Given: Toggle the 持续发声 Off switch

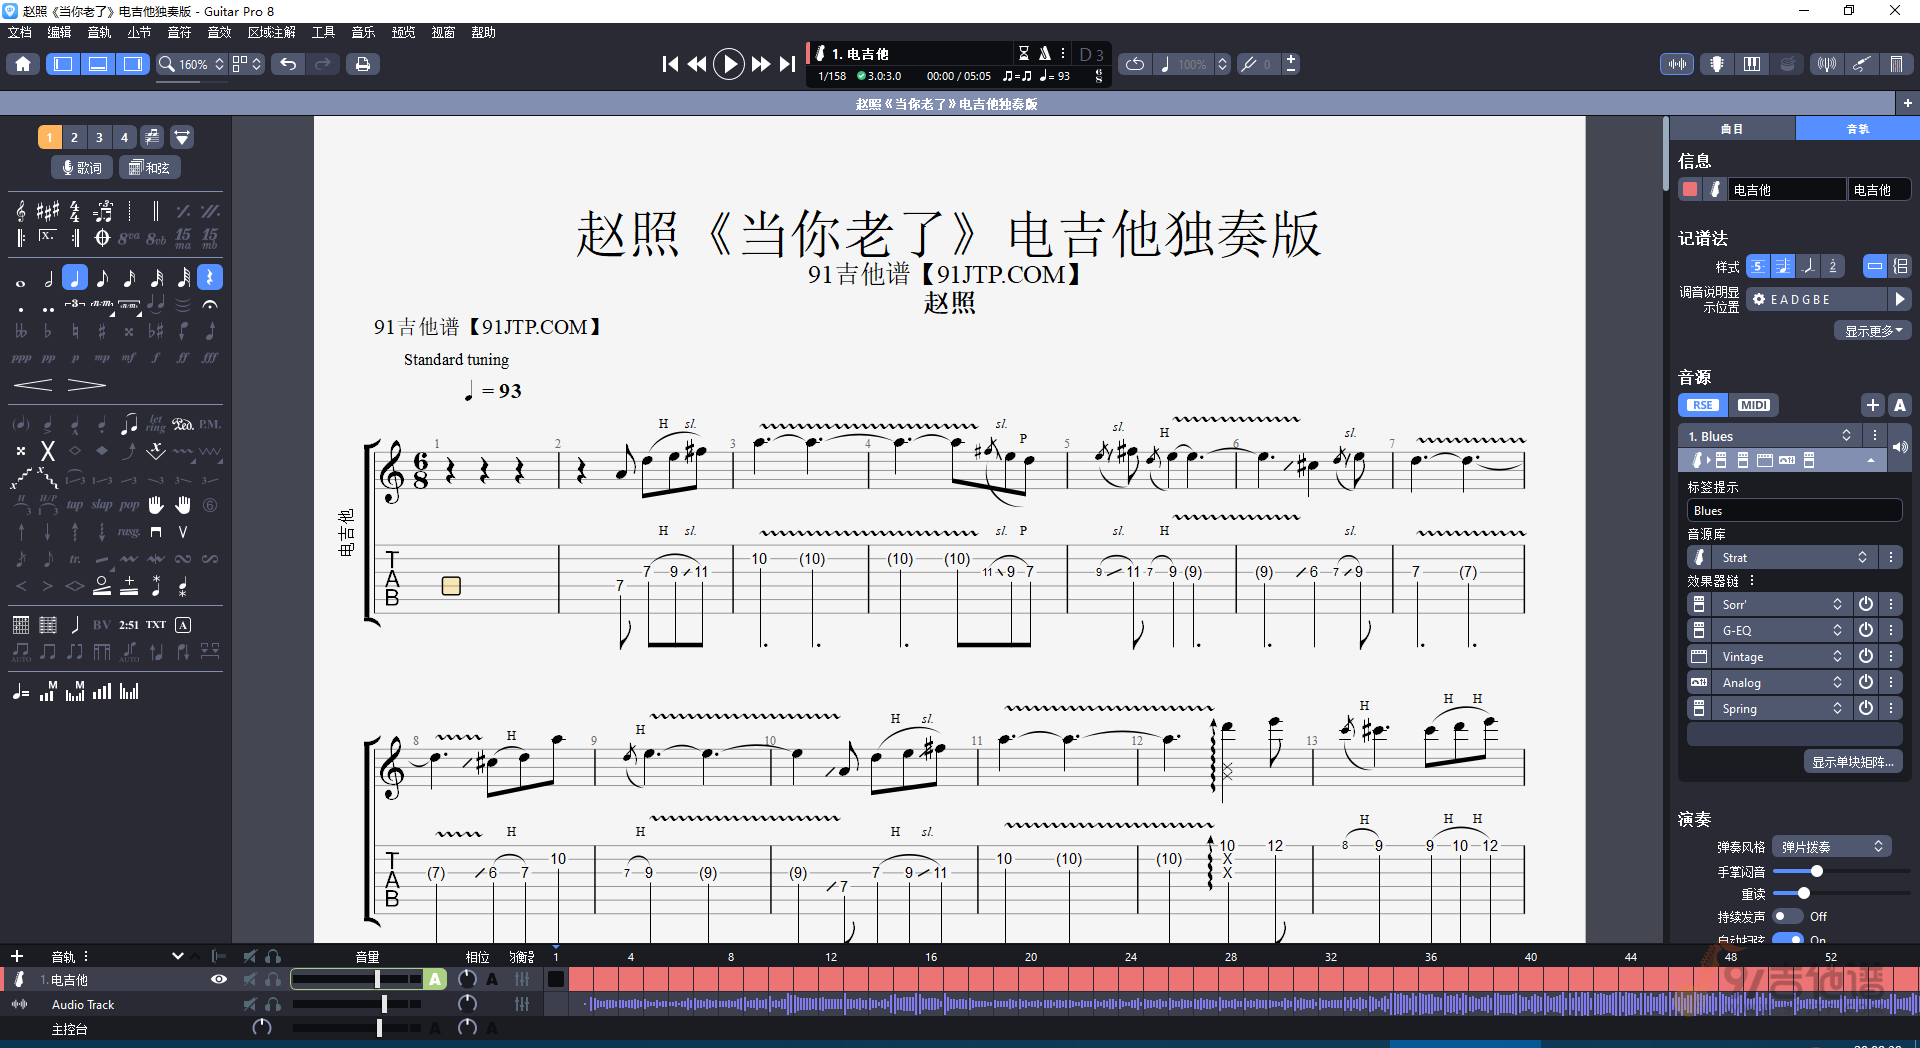Looking at the screenshot, I should (x=1787, y=916).
